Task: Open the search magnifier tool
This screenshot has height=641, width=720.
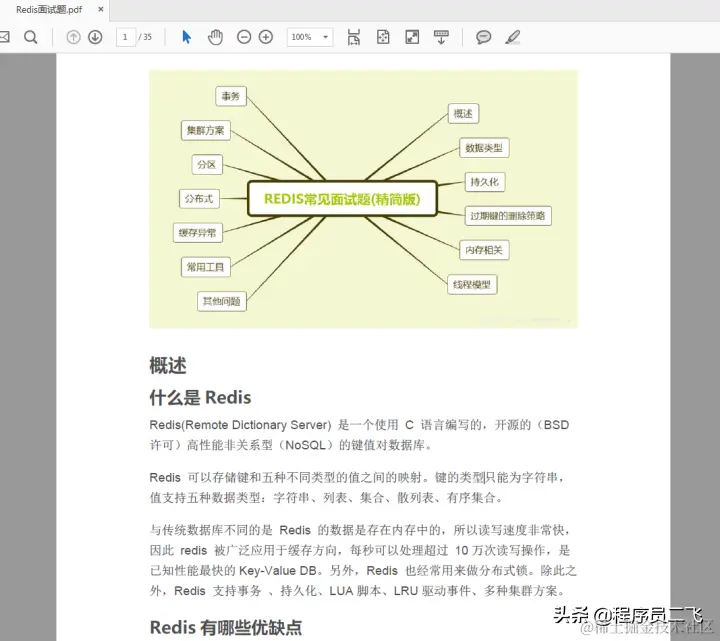Action: [31, 37]
